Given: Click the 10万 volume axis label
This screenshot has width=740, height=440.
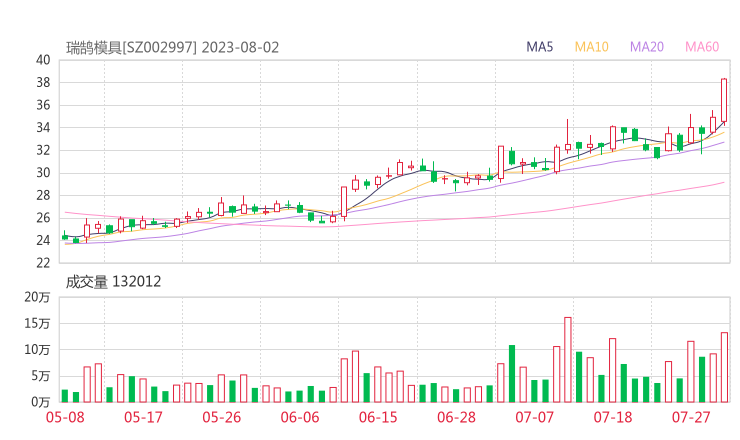Looking at the screenshot, I should [x=37, y=350].
